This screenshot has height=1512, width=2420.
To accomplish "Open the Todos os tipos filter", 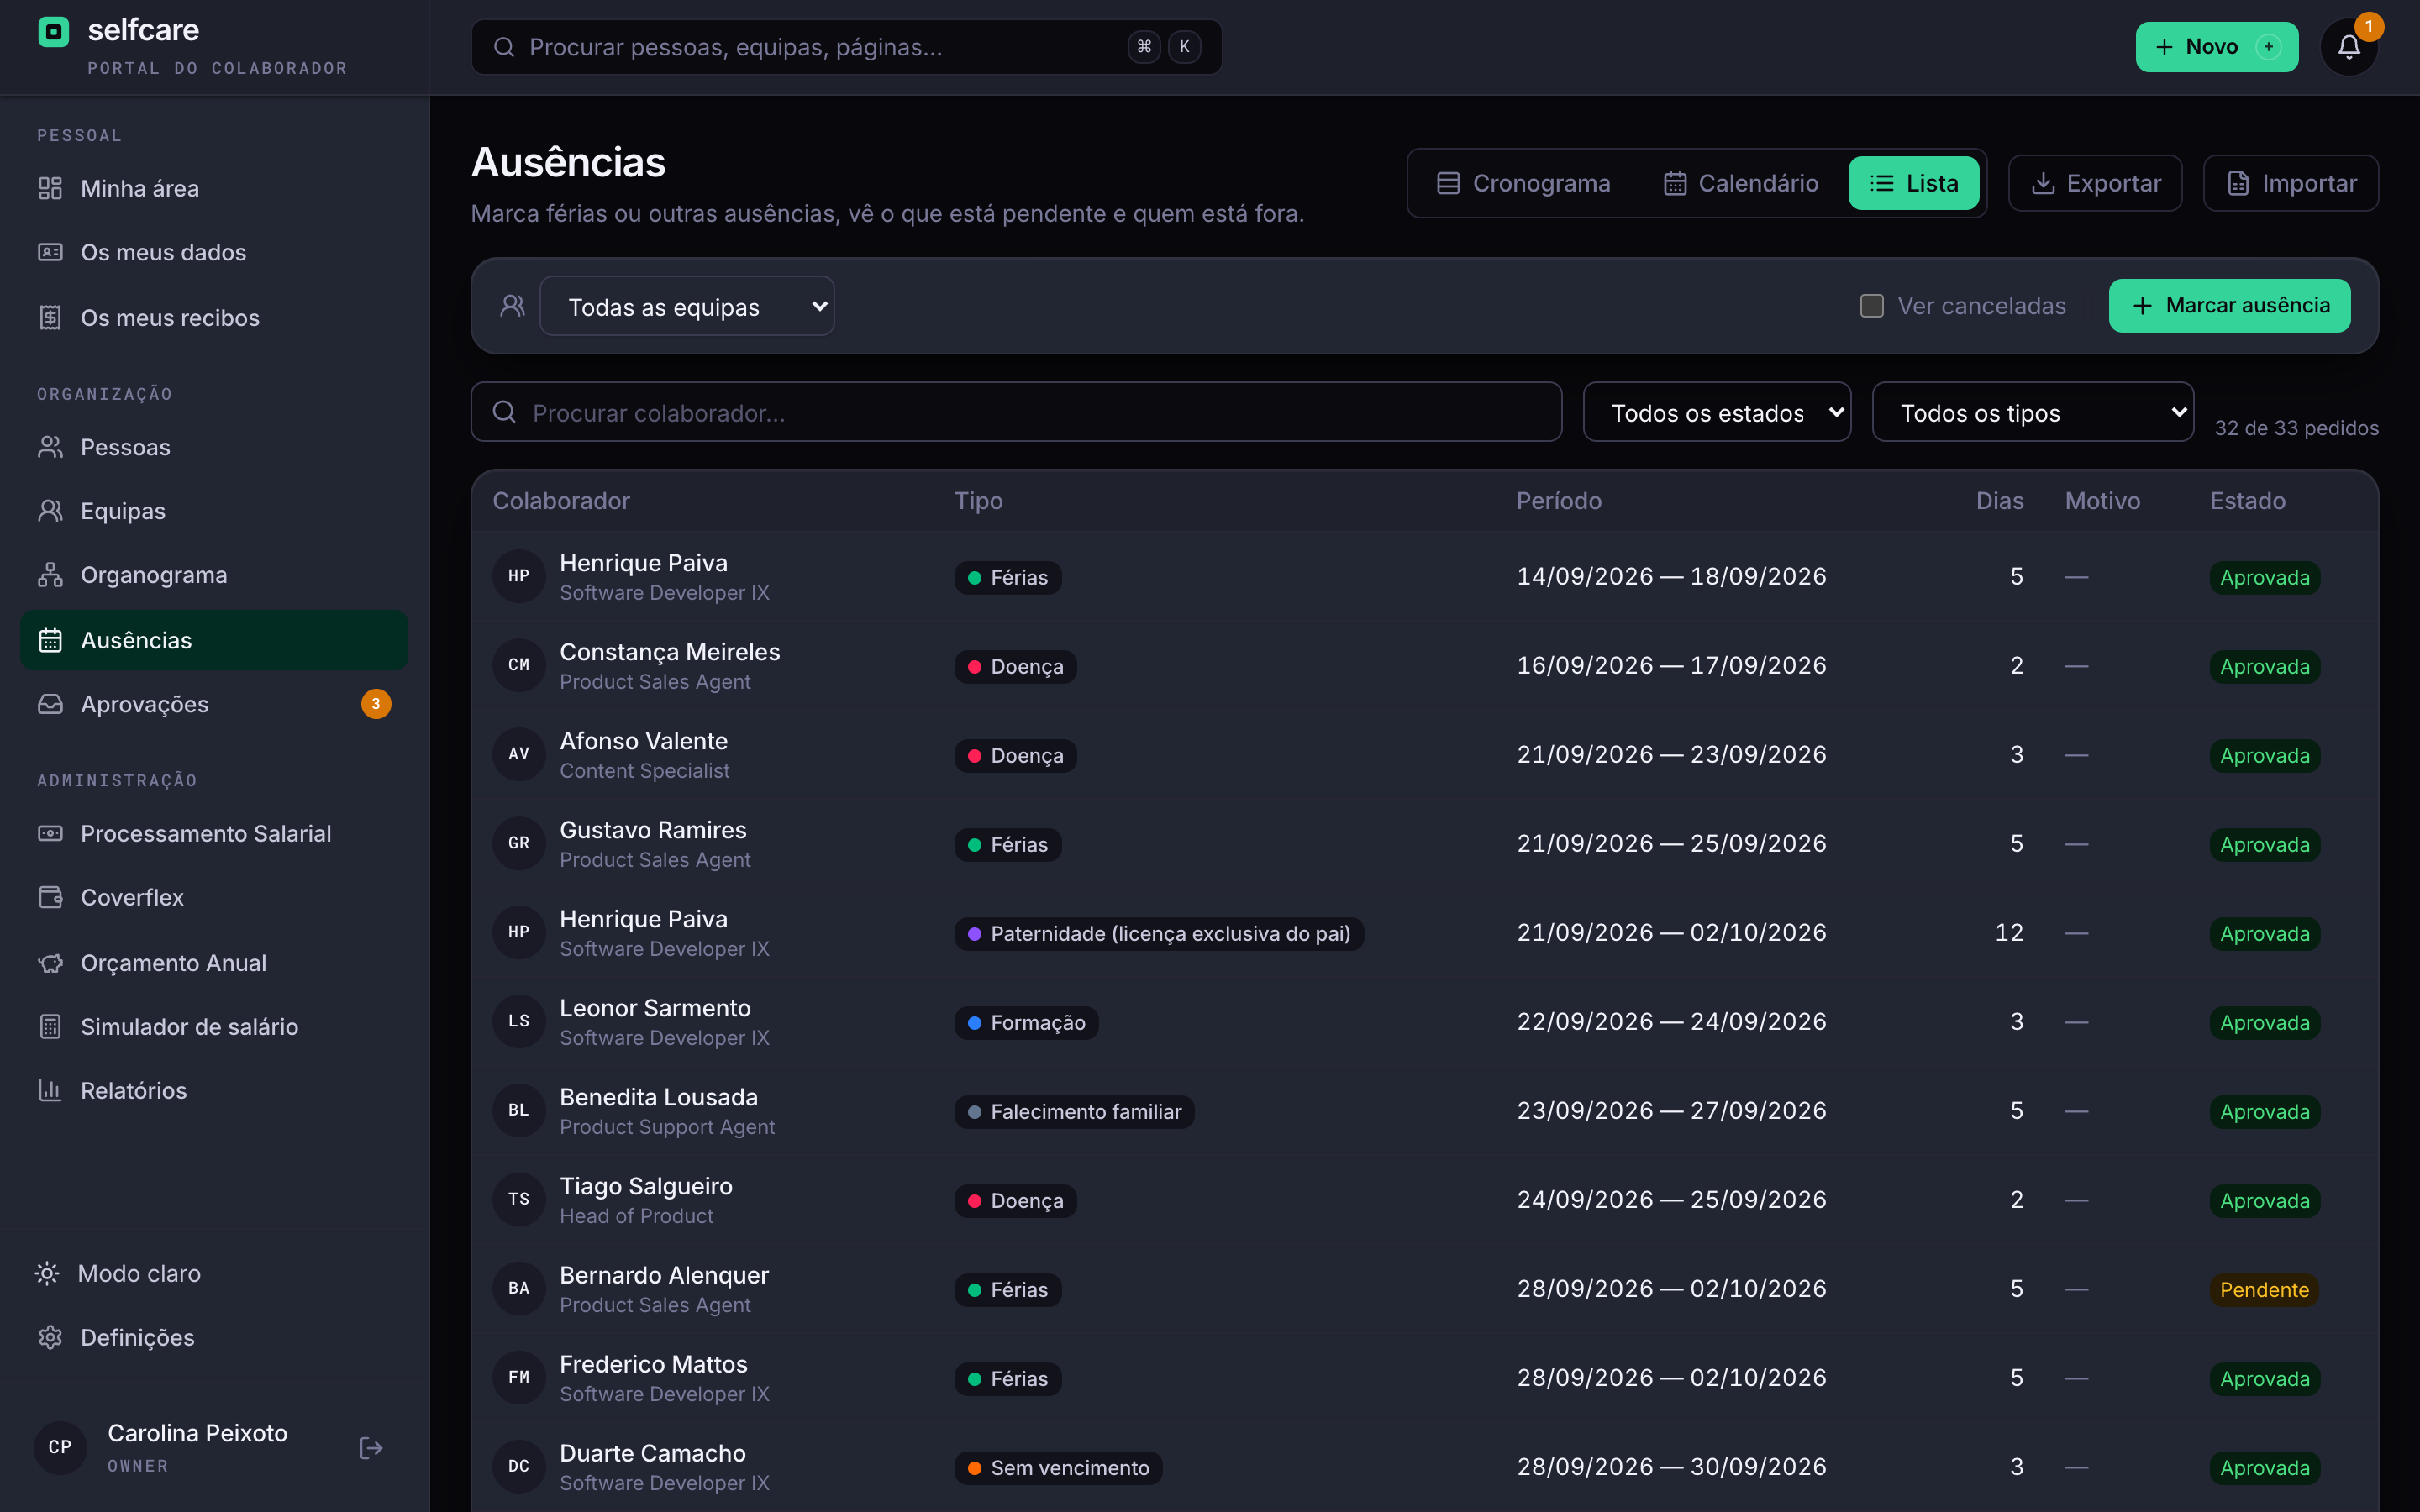I will [x=2033, y=412].
